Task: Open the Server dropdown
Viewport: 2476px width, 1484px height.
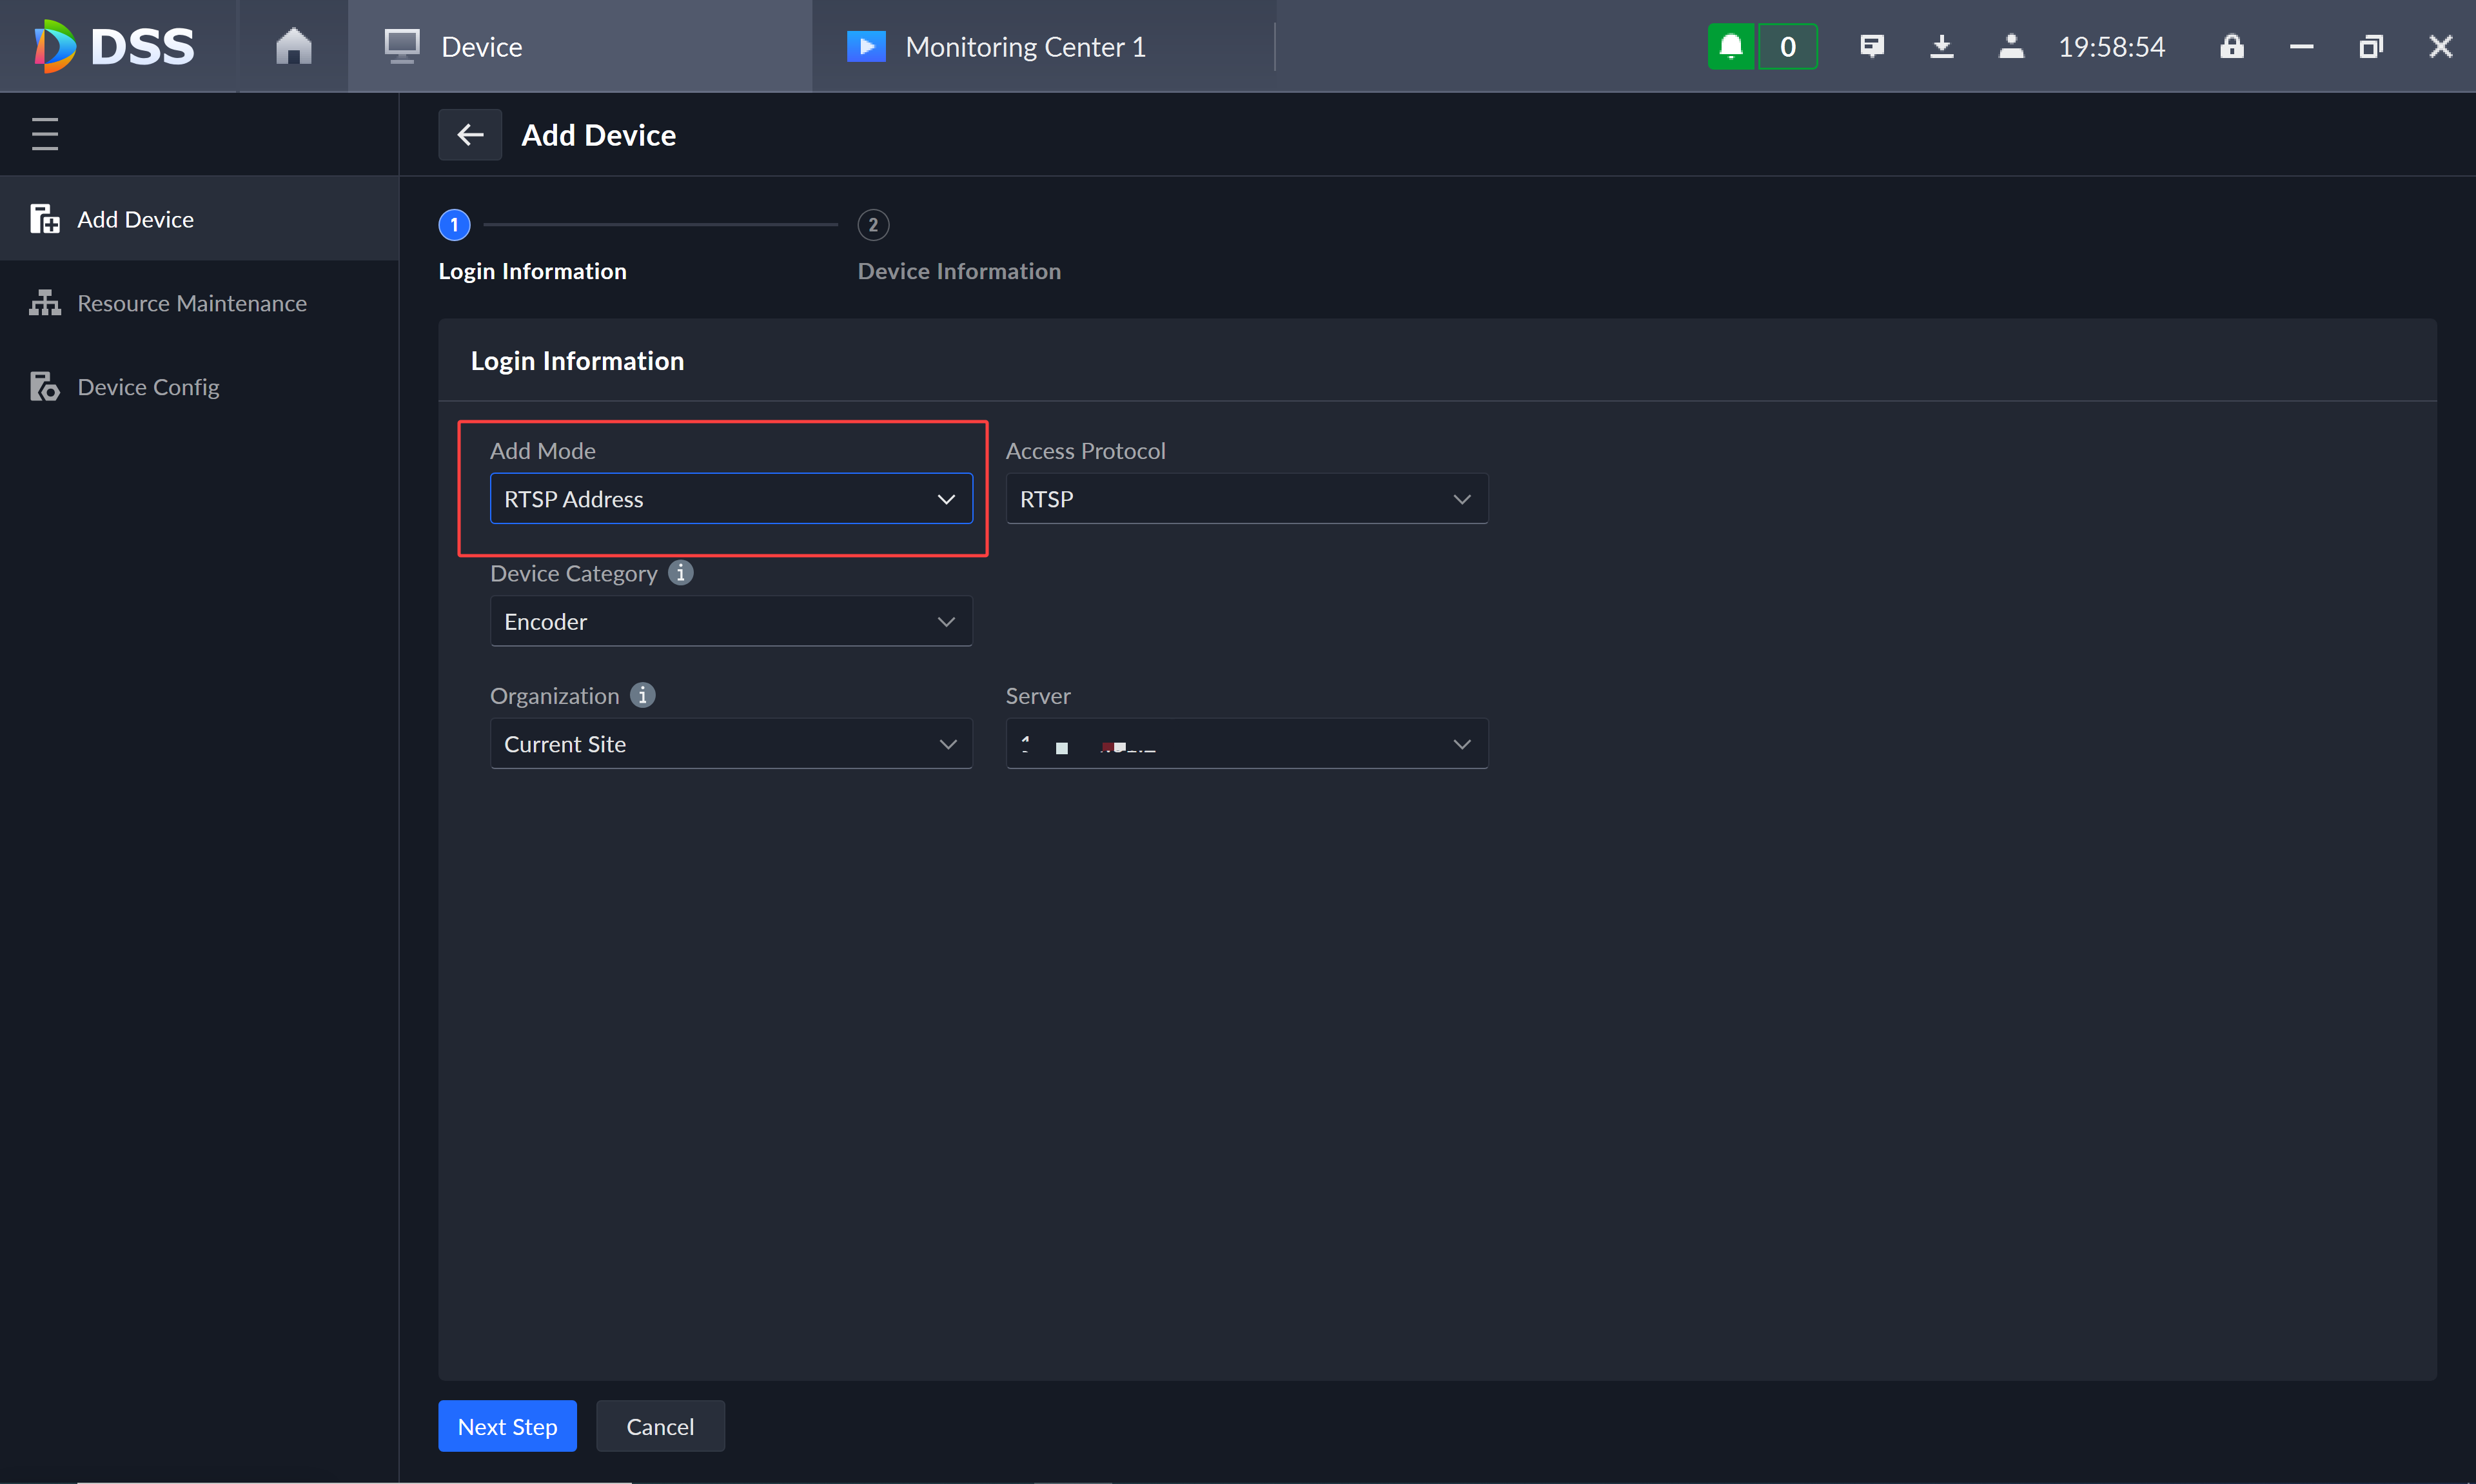Action: pos(1247,743)
